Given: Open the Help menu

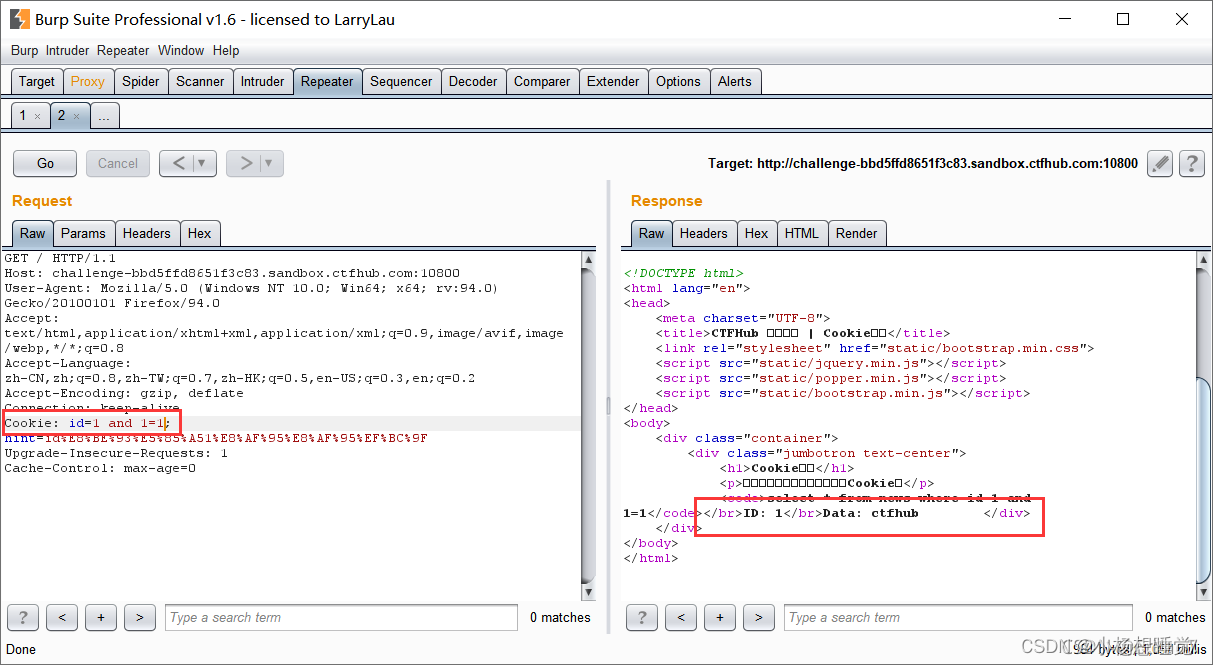Looking at the screenshot, I should [x=226, y=50].
